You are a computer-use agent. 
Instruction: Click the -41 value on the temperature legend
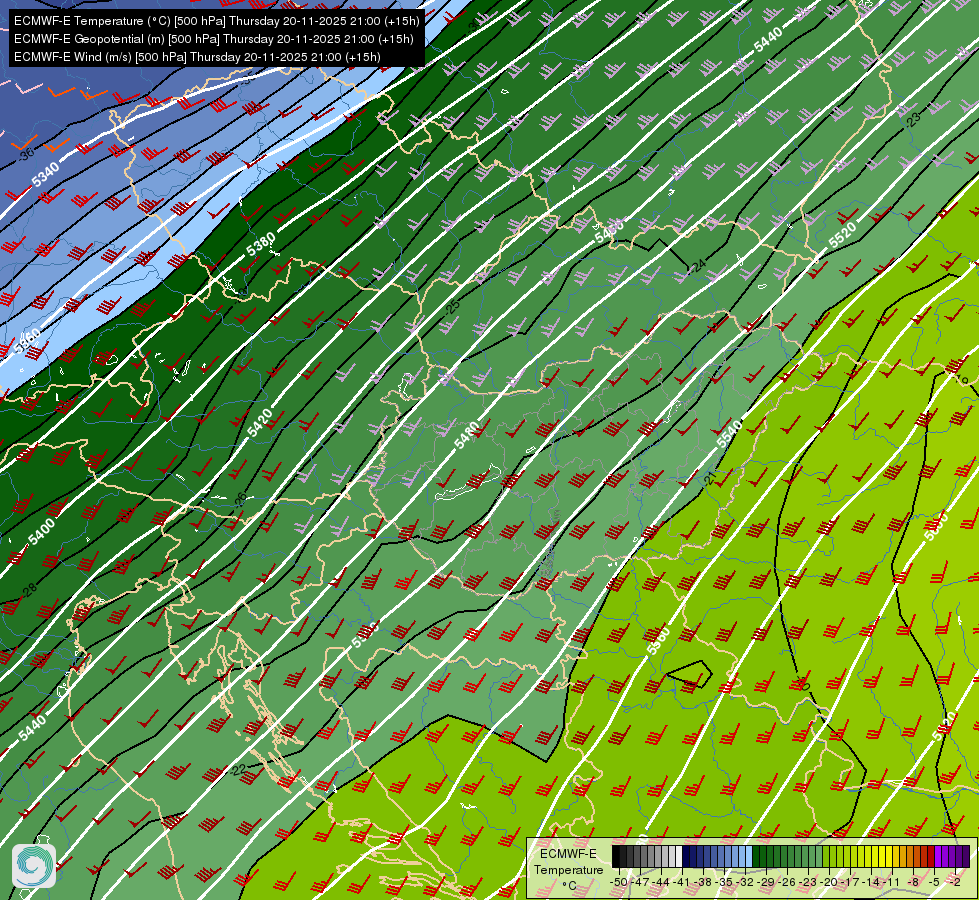click(682, 882)
